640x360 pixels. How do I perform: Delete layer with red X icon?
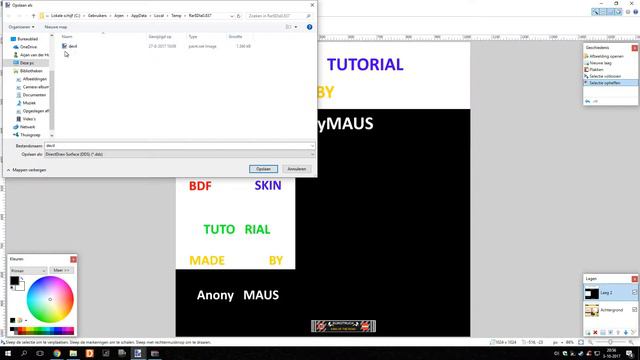(x=595, y=332)
